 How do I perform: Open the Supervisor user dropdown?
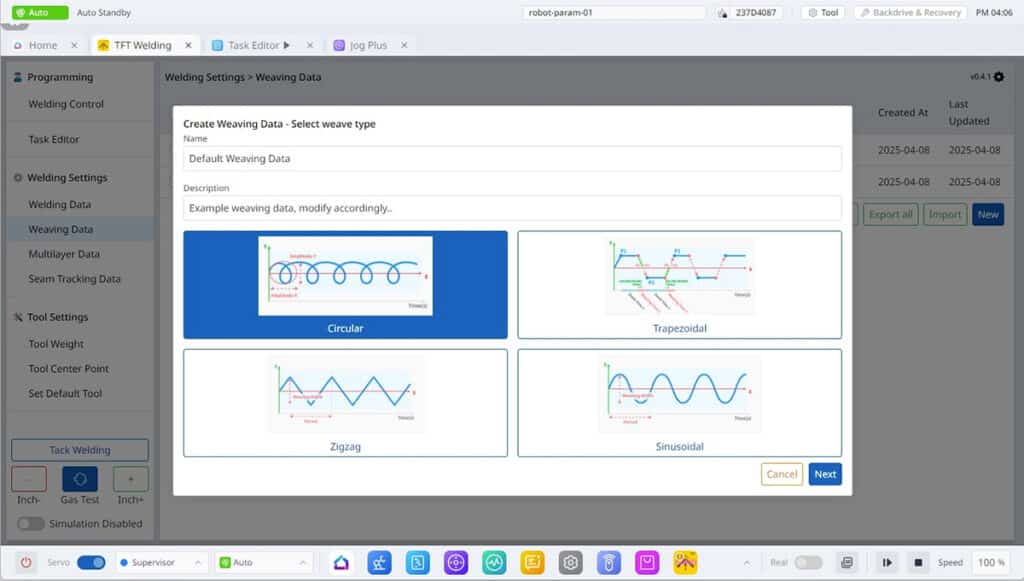160,562
